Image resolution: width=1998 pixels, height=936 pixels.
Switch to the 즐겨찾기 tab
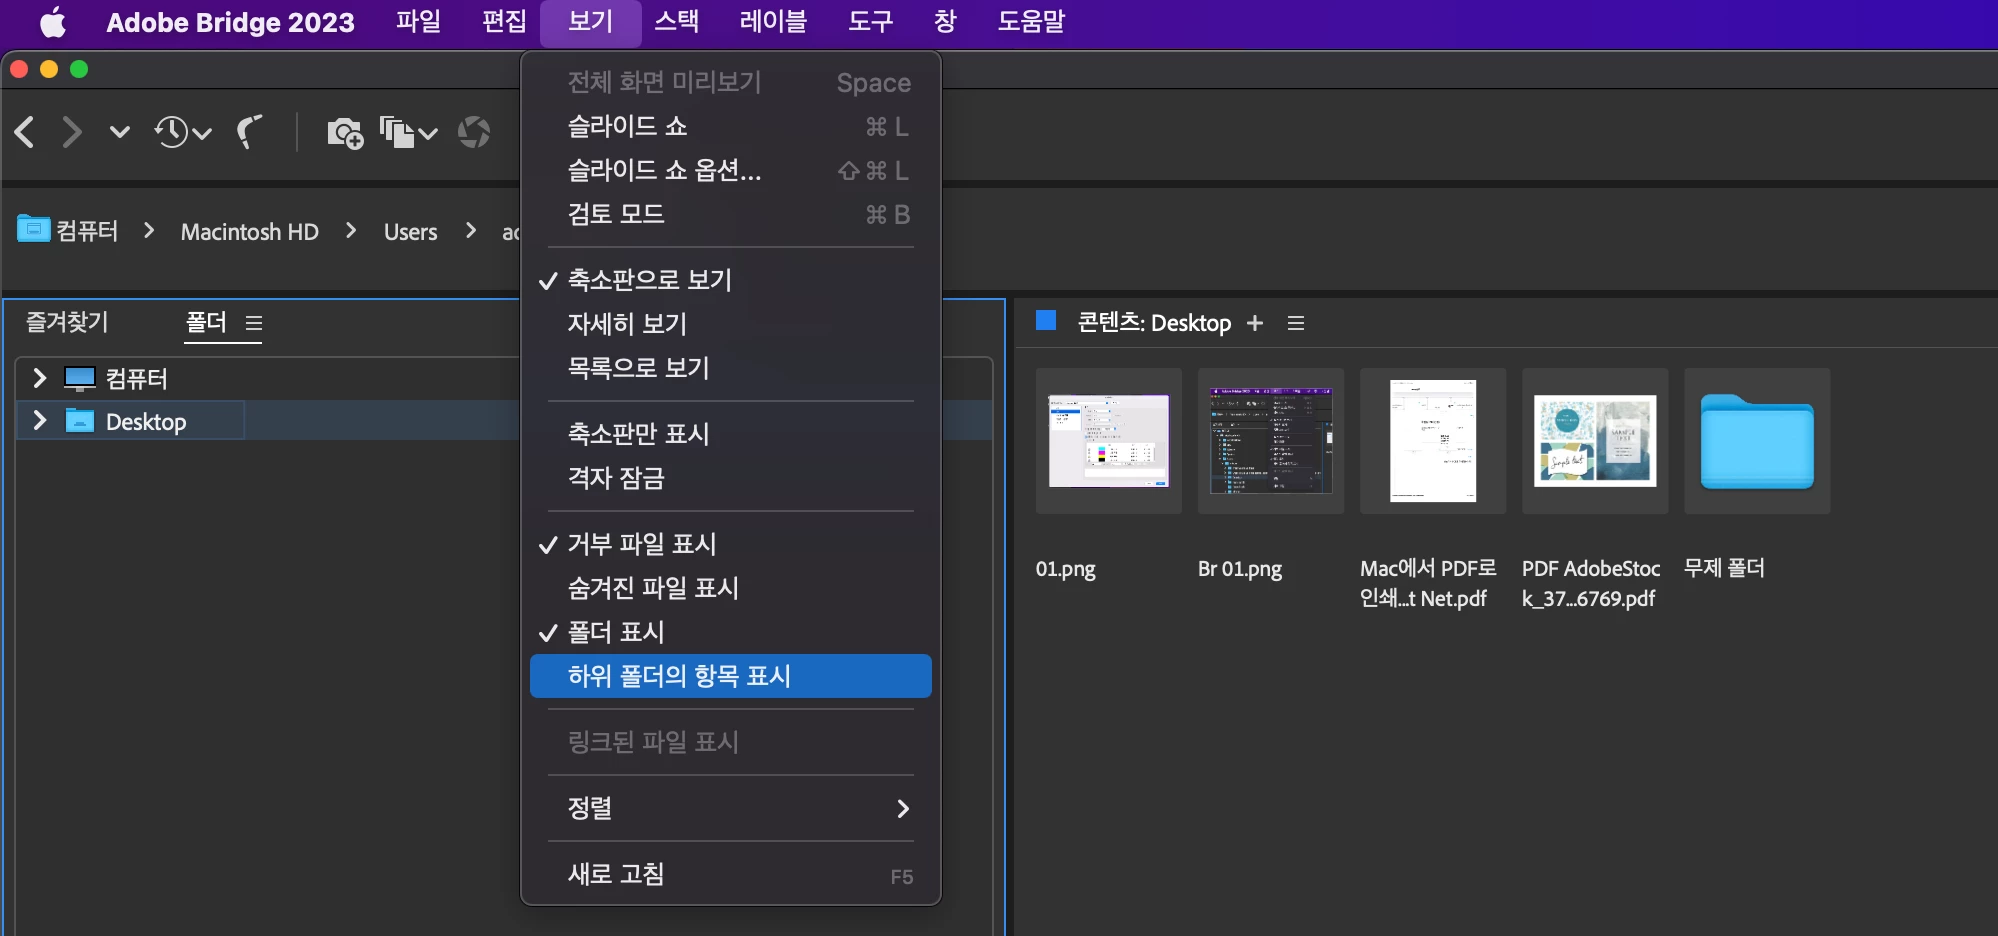point(67,322)
